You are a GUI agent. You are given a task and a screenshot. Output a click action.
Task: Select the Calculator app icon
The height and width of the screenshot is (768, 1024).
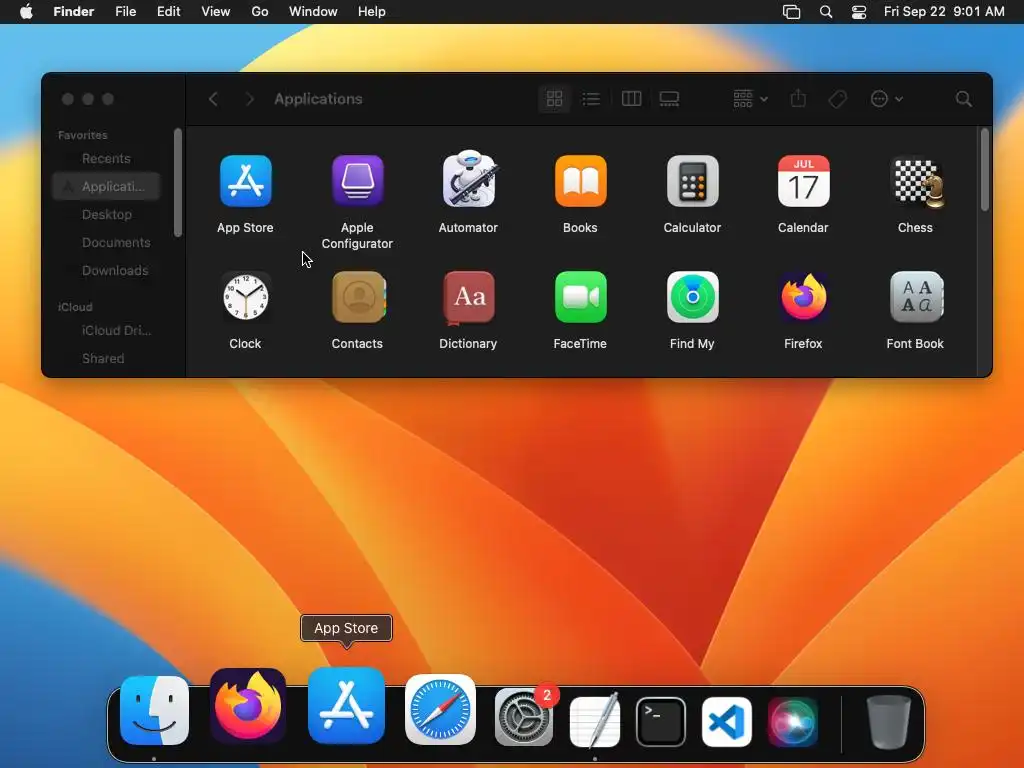[692, 181]
